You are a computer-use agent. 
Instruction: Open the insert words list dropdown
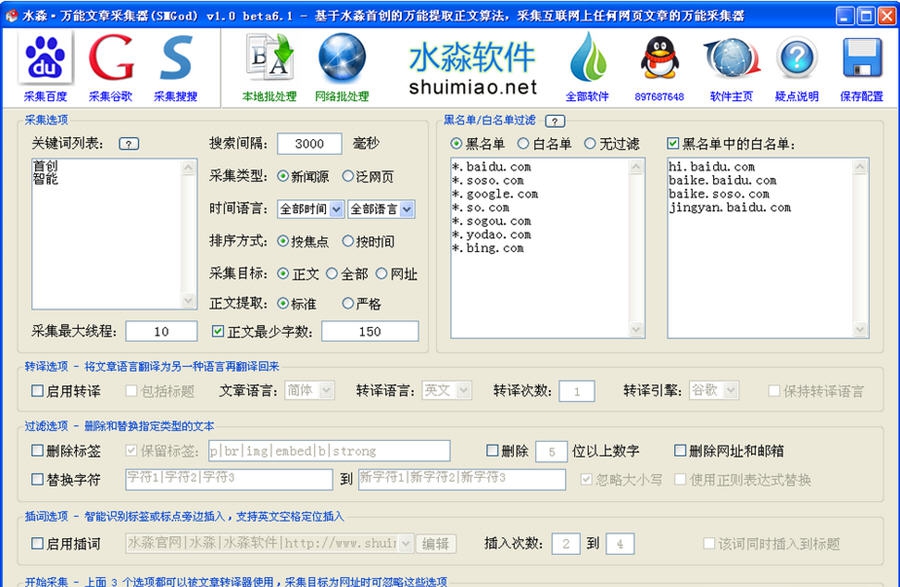coord(406,543)
